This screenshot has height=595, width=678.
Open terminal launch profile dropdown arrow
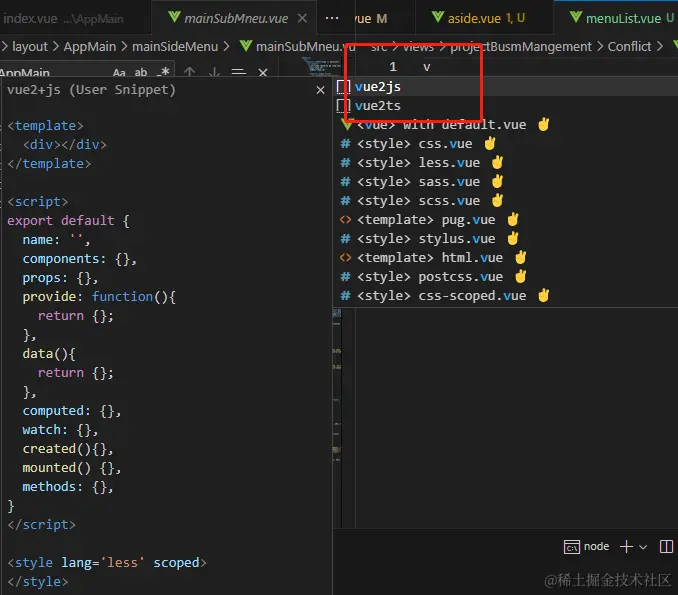click(x=643, y=547)
